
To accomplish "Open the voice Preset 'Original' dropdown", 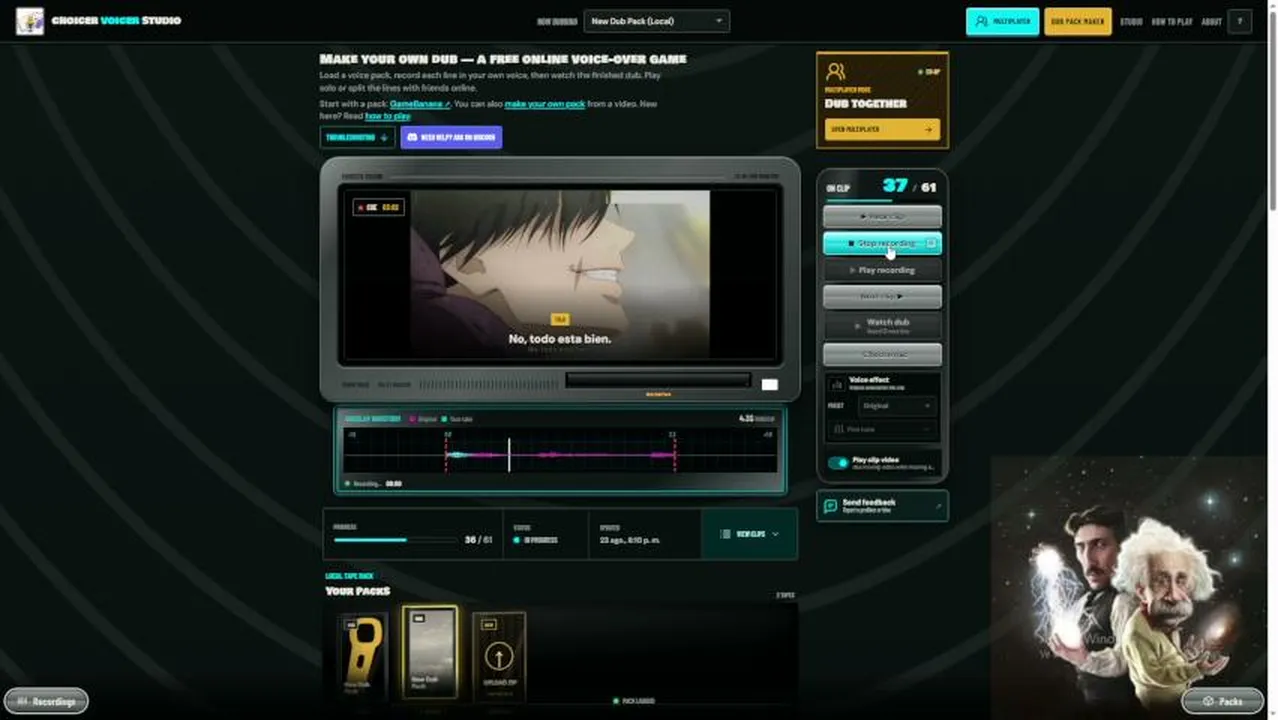I will (x=897, y=406).
